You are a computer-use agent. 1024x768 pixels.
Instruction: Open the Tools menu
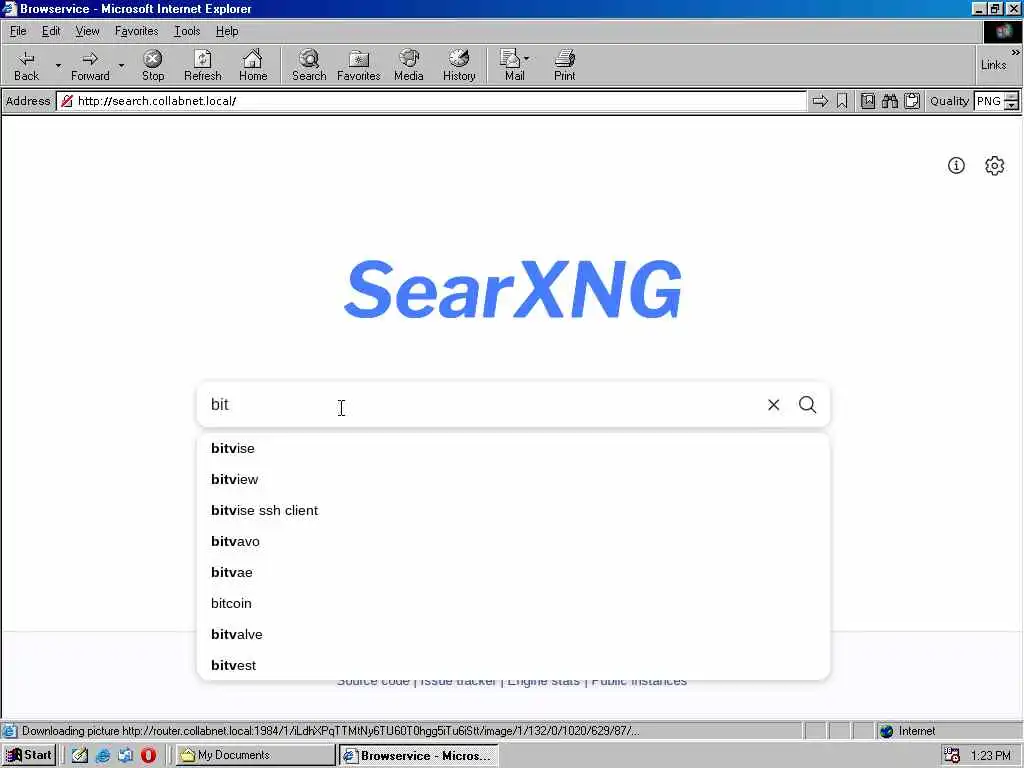(x=187, y=31)
